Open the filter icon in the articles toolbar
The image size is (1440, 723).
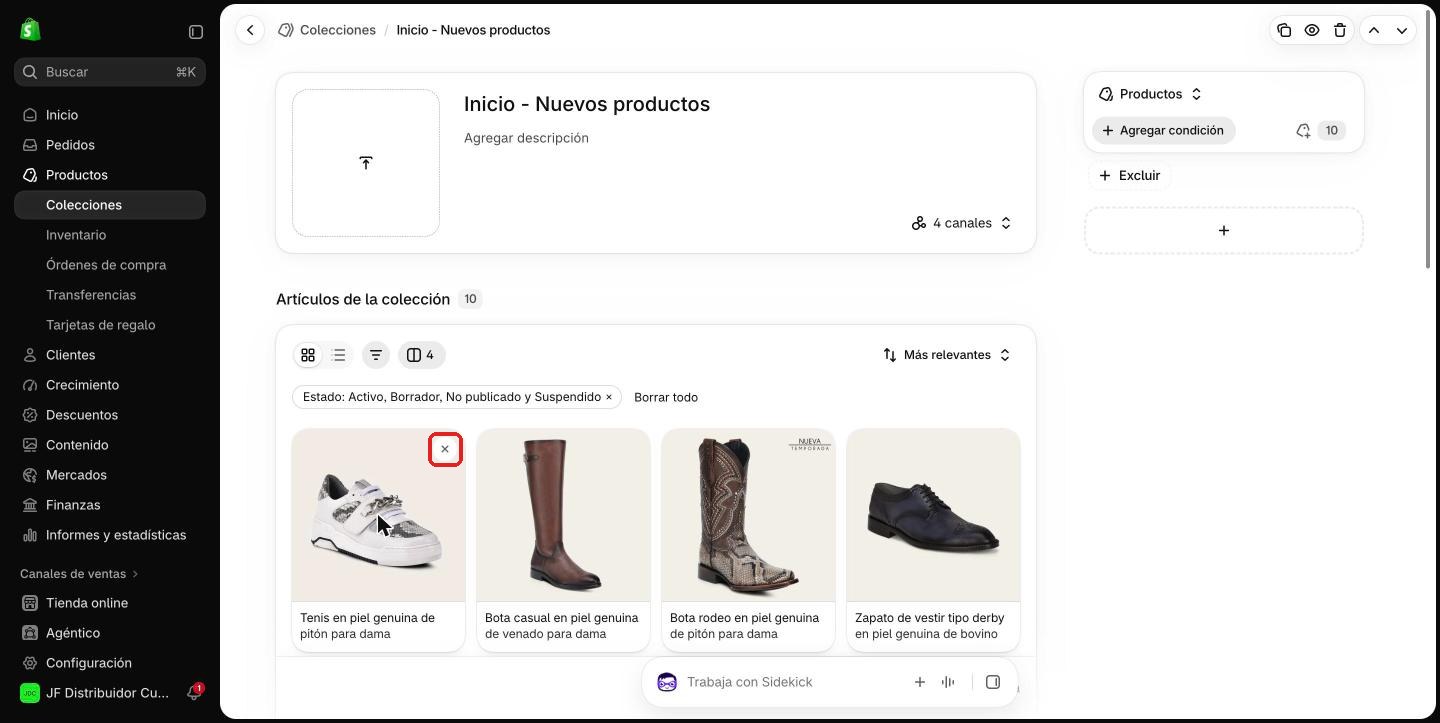(x=376, y=355)
